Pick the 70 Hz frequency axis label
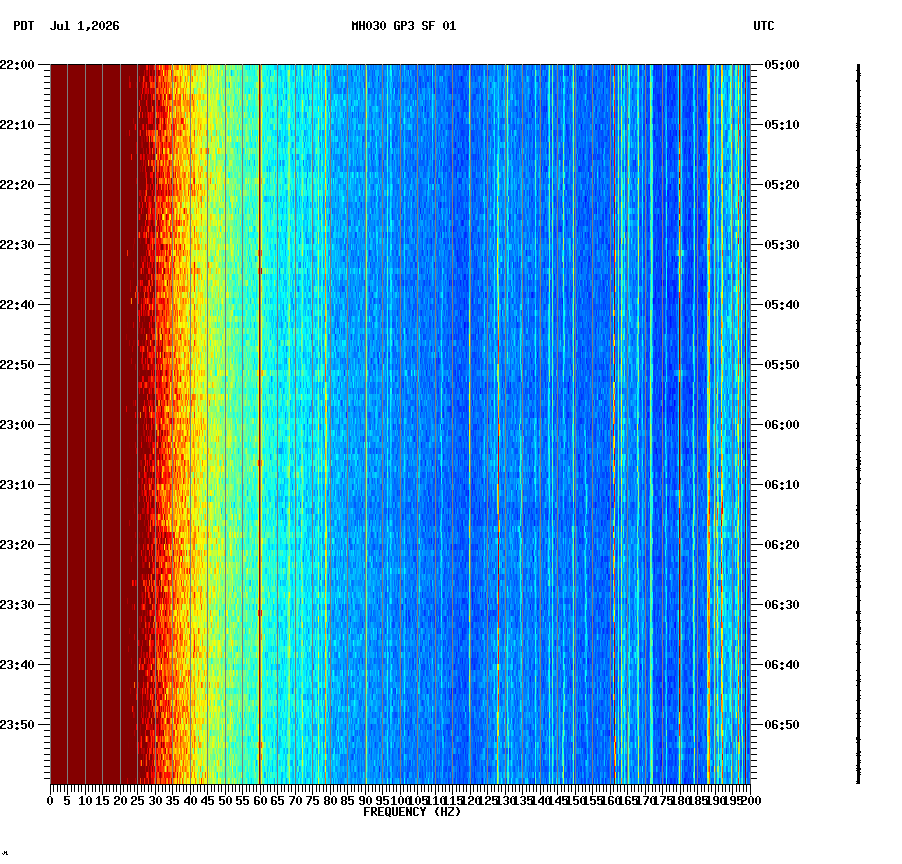The width and height of the screenshot is (902, 864). [295, 801]
